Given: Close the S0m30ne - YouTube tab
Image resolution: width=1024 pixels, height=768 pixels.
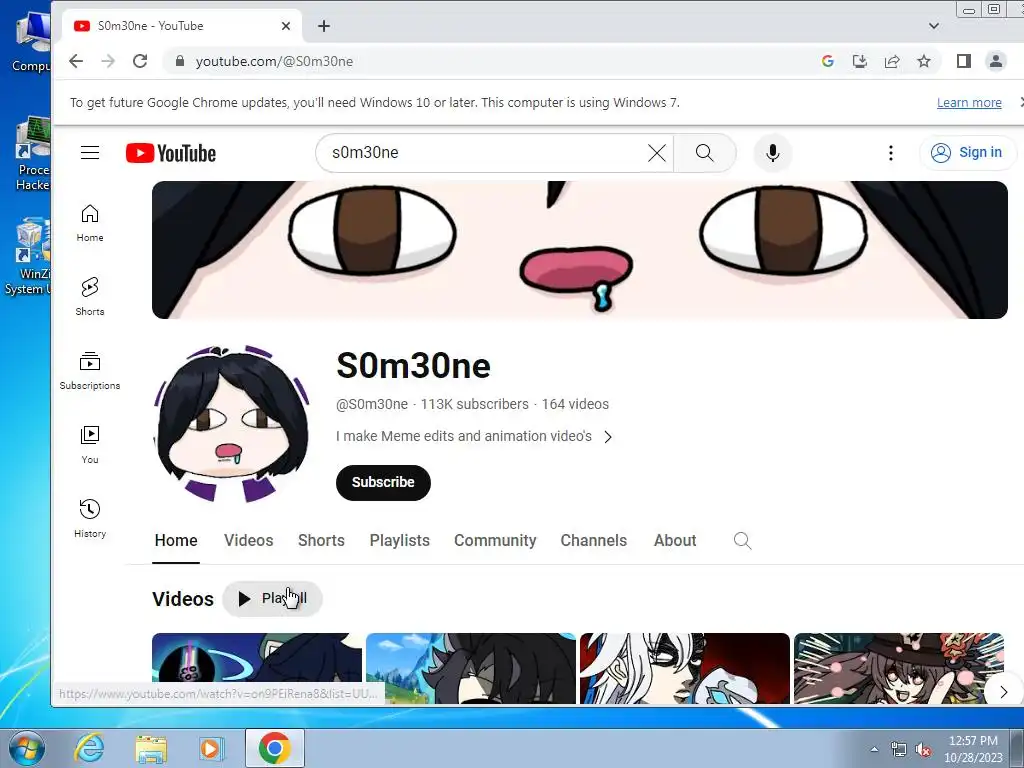Looking at the screenshot, I should 286,26.
